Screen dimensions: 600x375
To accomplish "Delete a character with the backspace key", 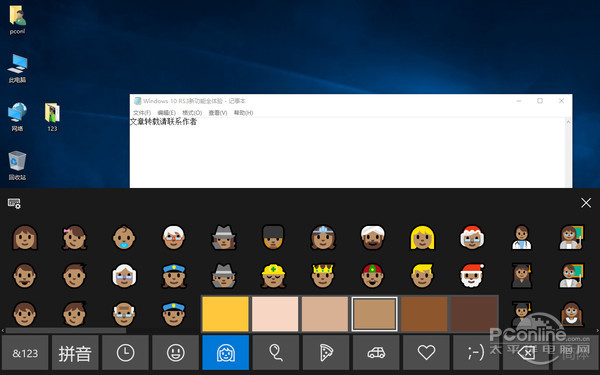I will [x=527, y=353].
